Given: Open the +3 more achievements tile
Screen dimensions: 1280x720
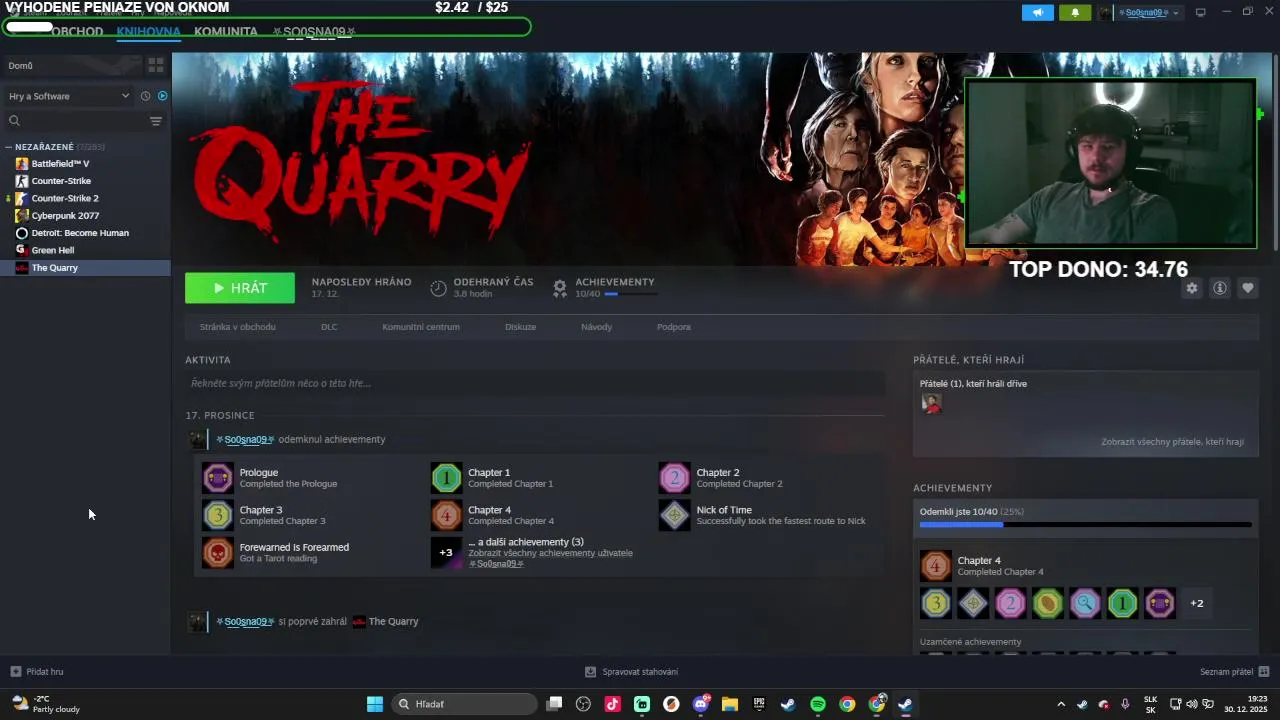Looking at the screenshot, I should click(x=447, y=552).
